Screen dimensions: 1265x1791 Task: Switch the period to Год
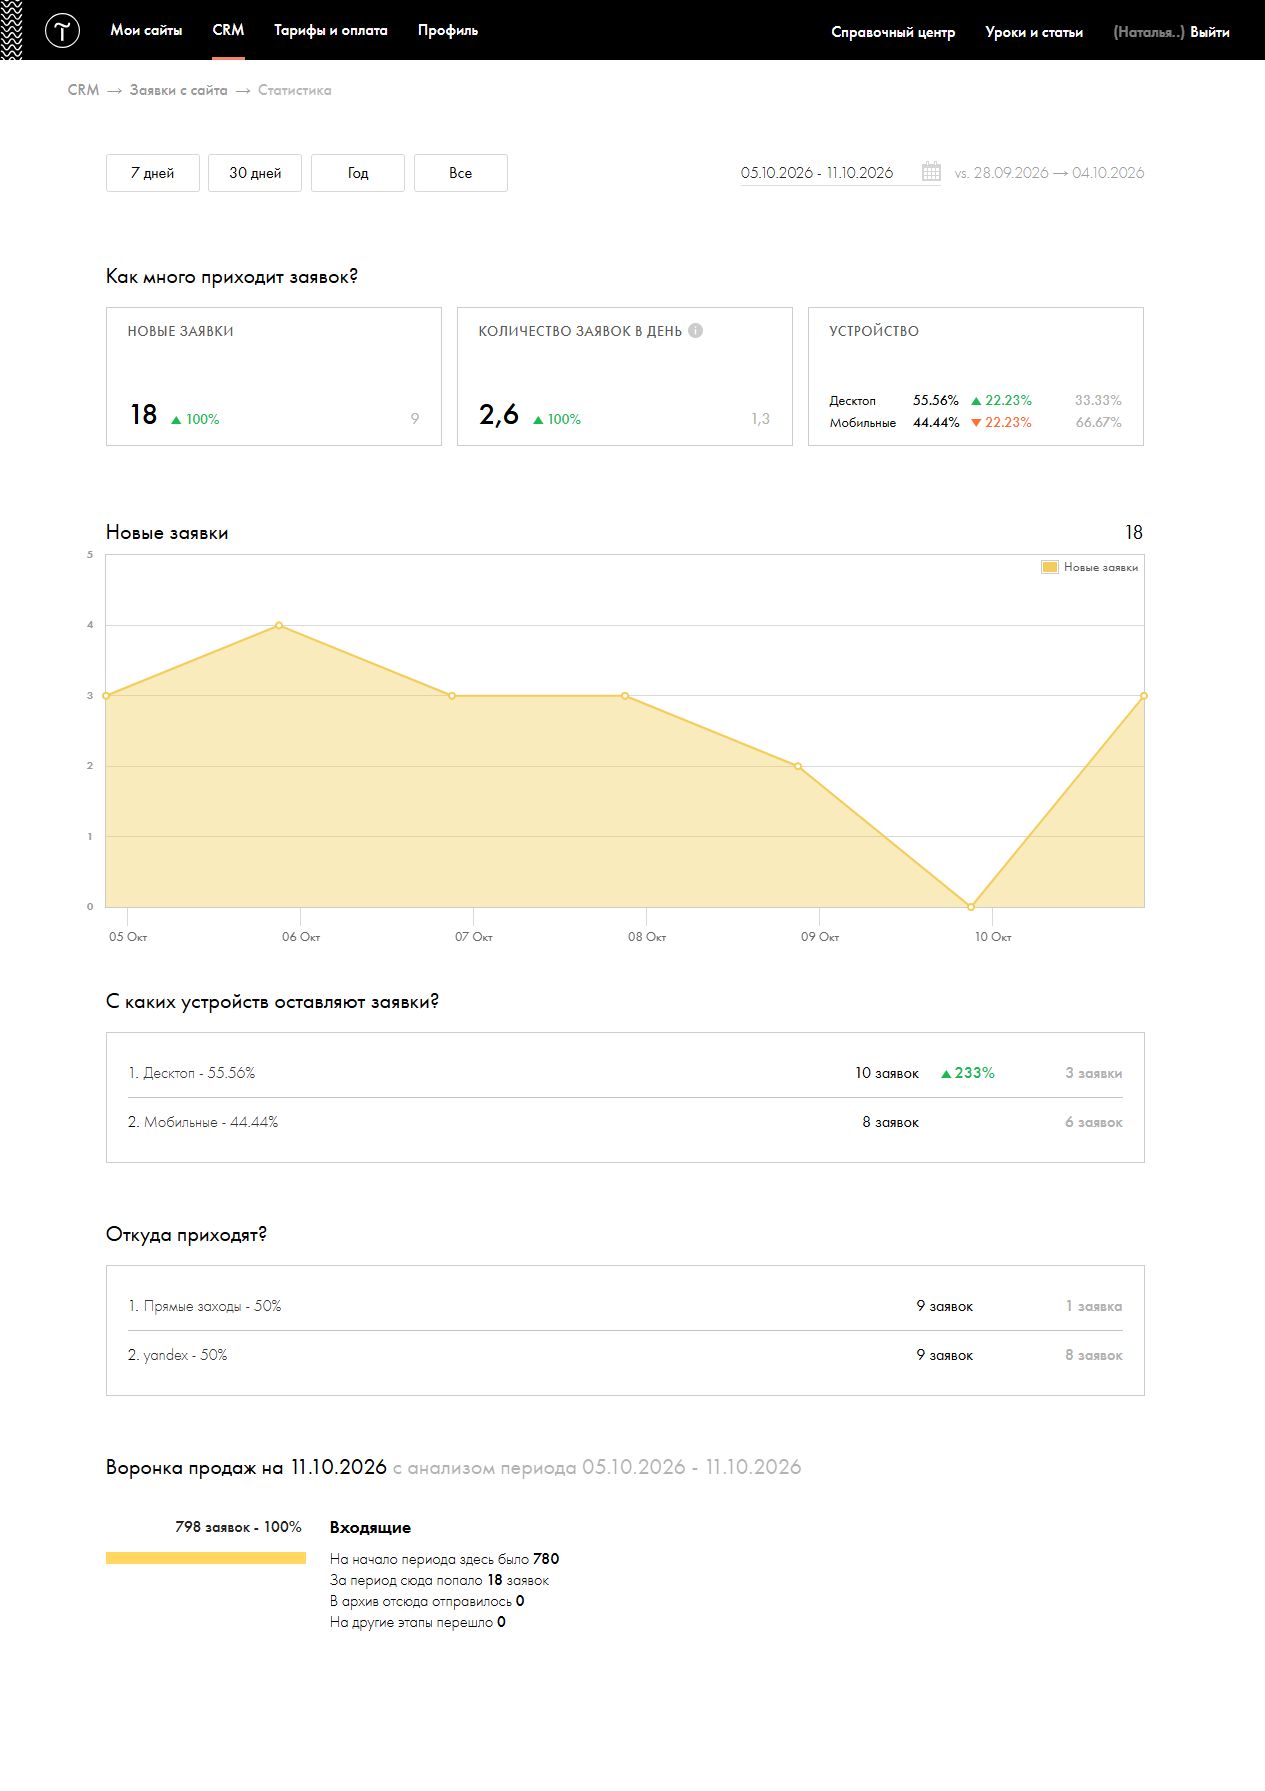[x=358, y=173]
